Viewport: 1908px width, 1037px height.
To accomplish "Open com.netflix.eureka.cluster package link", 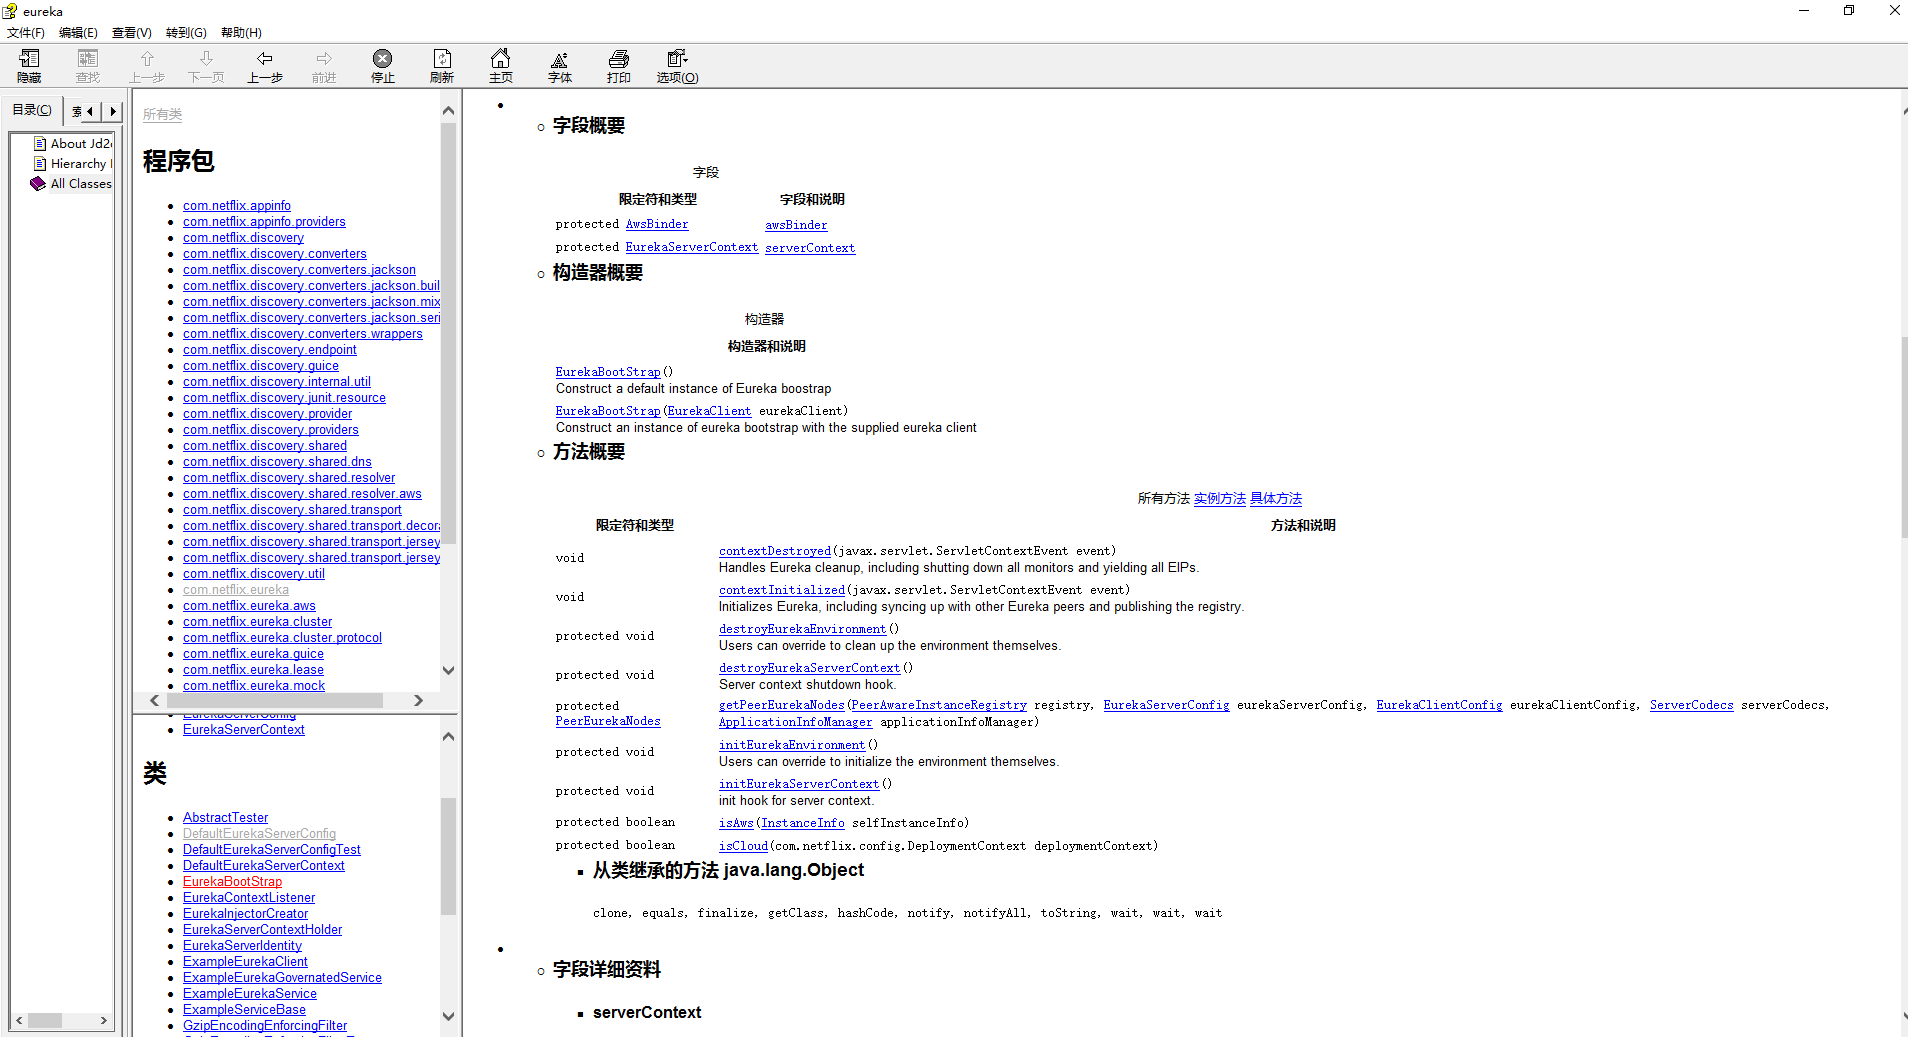I will point(257,622).
